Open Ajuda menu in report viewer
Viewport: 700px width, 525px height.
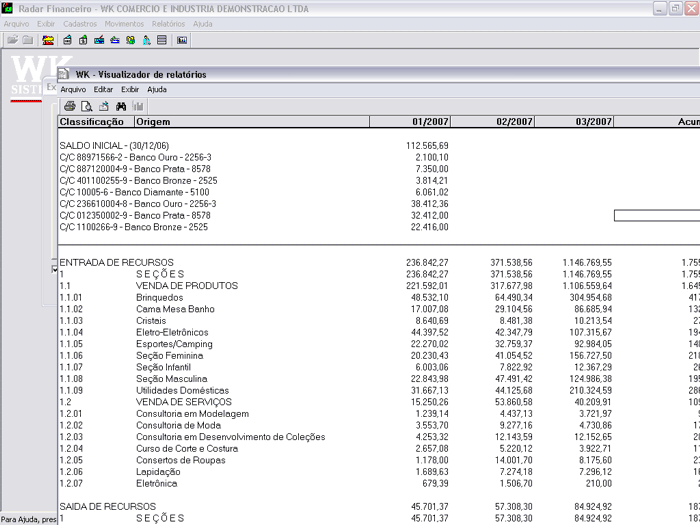tap(157, 90)
